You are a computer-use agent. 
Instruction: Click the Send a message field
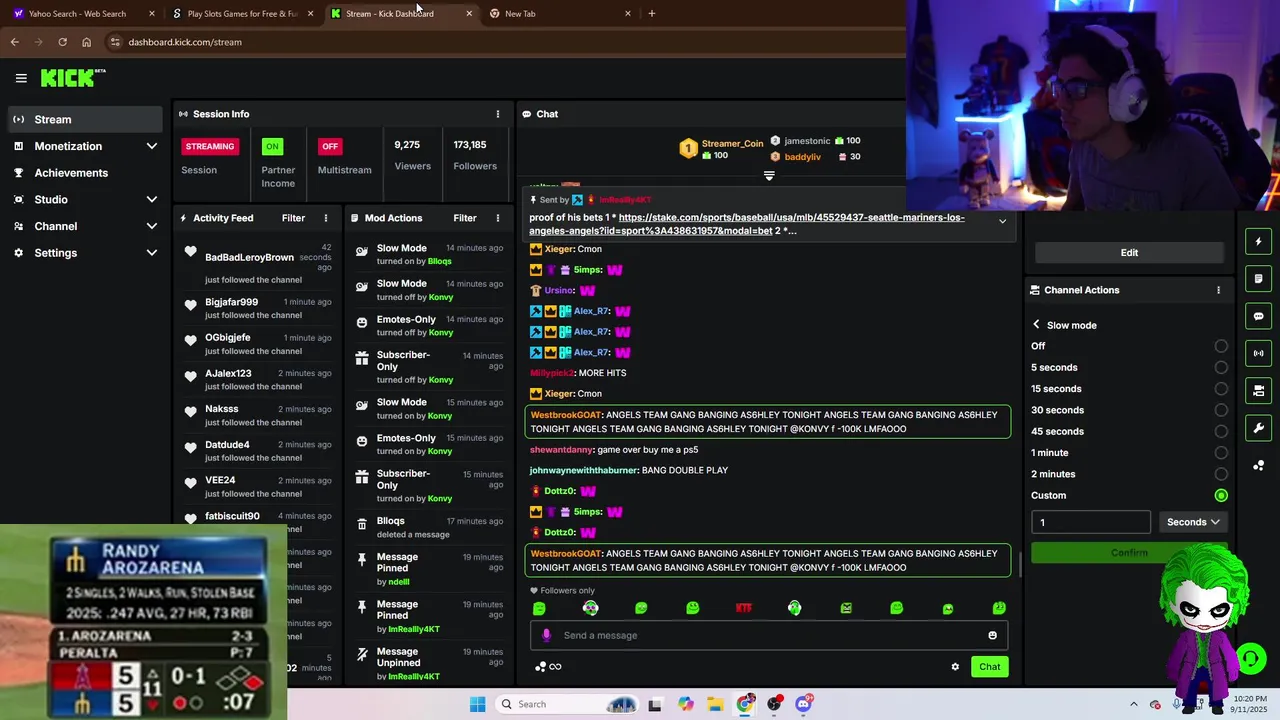coord(770,635)
